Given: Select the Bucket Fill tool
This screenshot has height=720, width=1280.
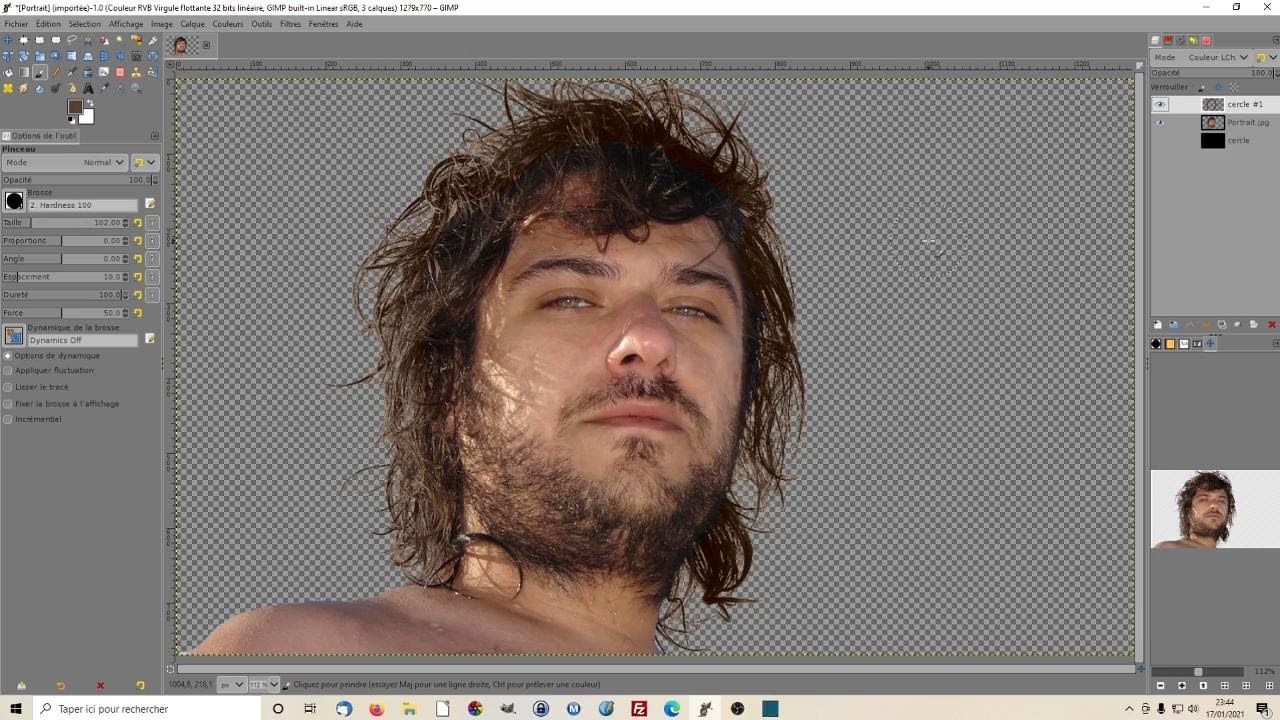Looking at the screenshot, I should tap(8, 72).
